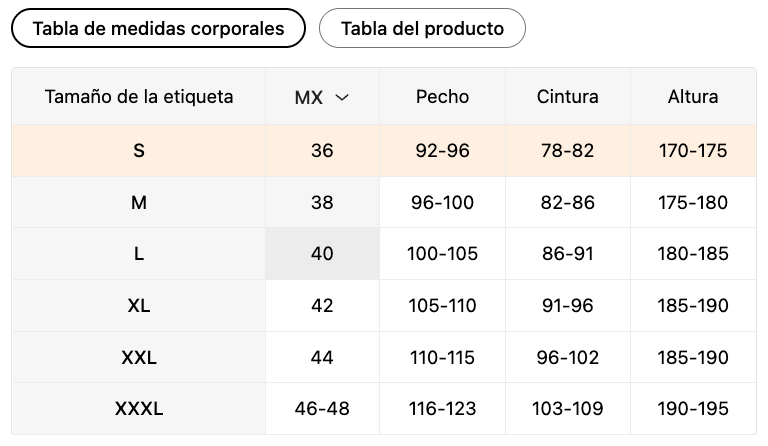Choose the L size row label
This screenshot has width=768, height=446.
(x=139, y=254)
